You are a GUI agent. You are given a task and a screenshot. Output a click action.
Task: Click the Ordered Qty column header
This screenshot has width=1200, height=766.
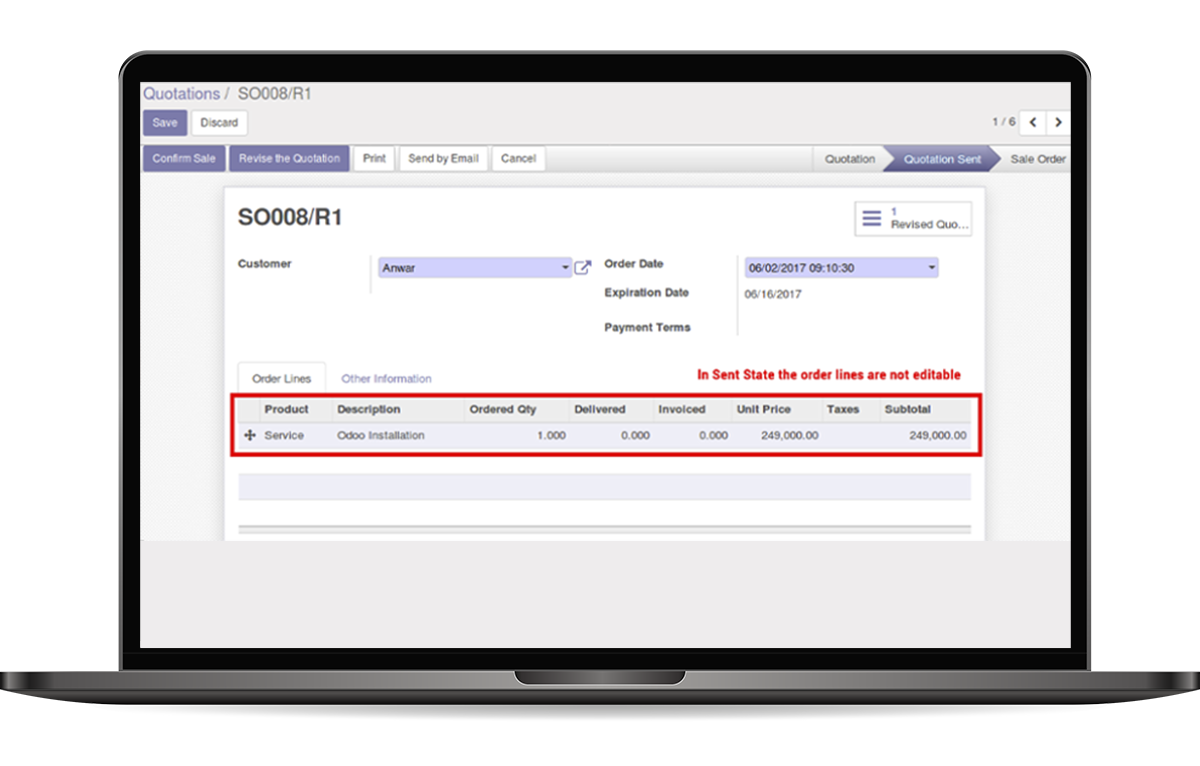tap(503, 409)
